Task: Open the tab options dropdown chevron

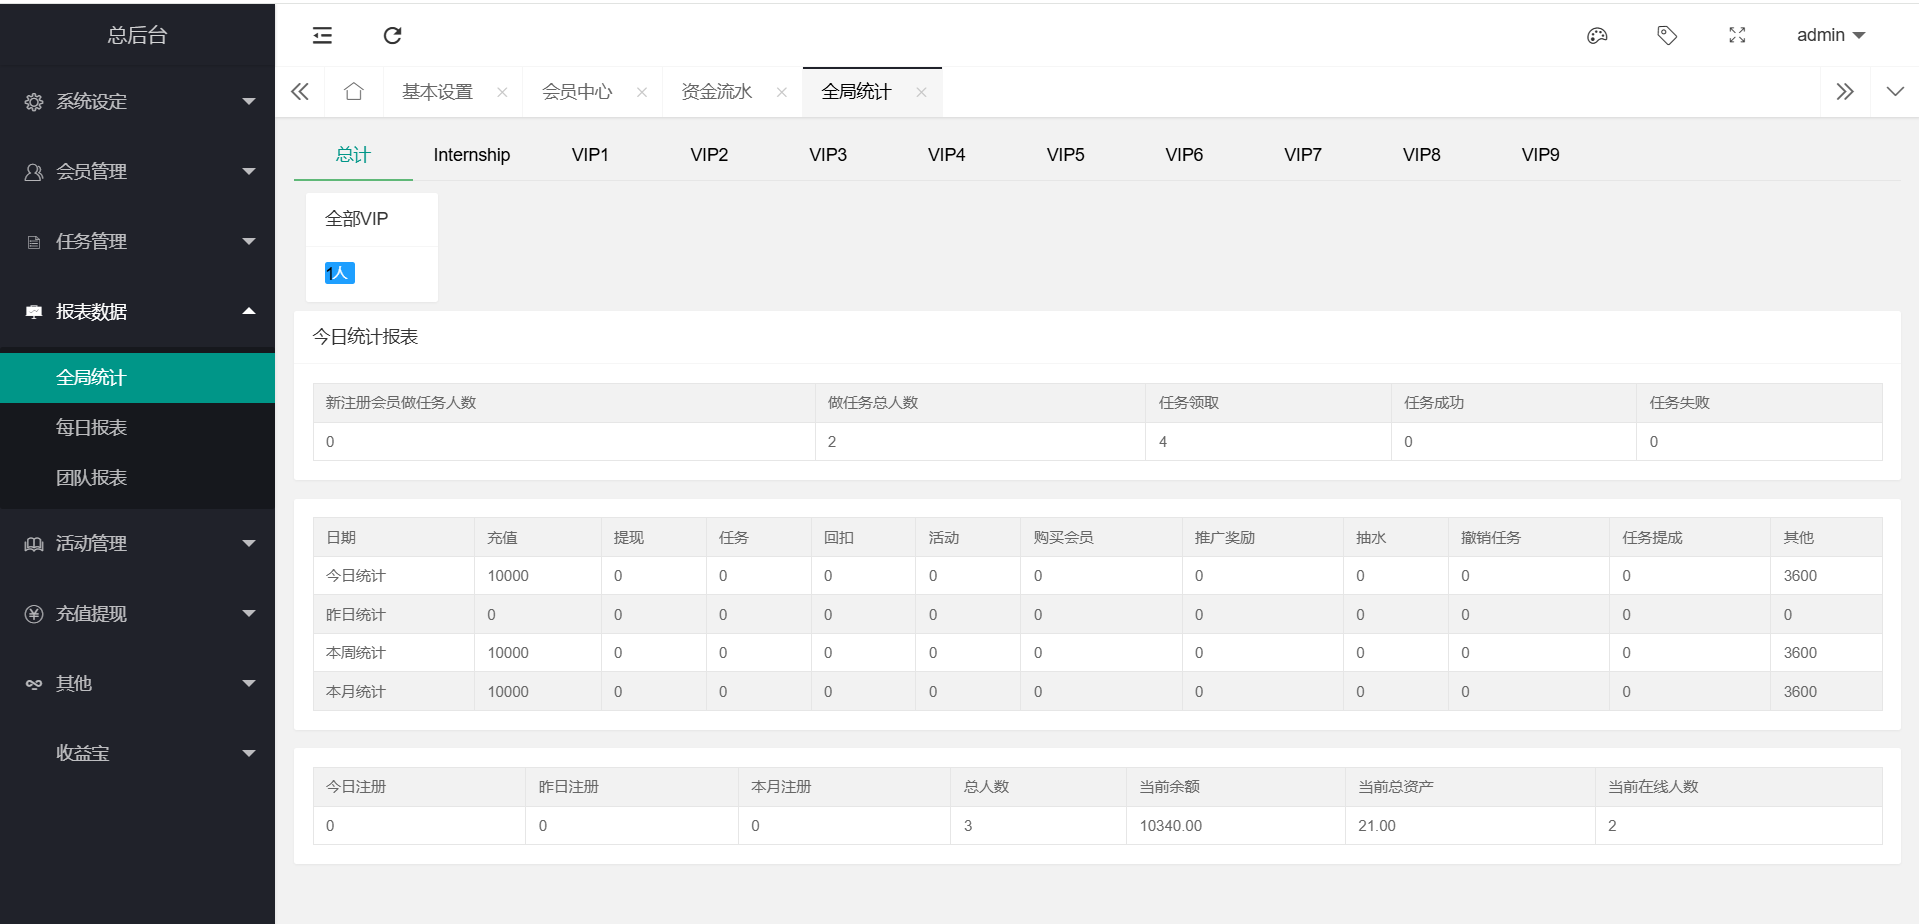Action: 1895,92
